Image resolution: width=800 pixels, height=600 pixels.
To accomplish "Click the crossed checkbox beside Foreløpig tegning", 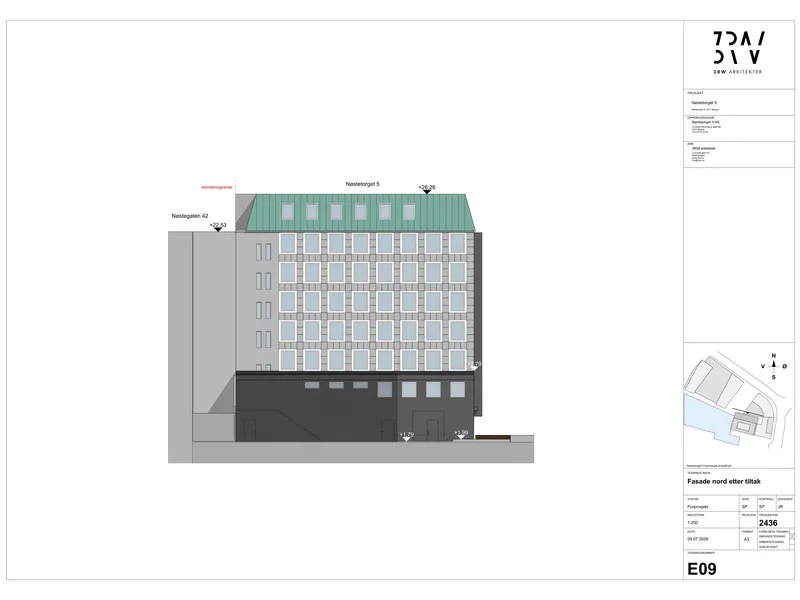I will point(792,536).
